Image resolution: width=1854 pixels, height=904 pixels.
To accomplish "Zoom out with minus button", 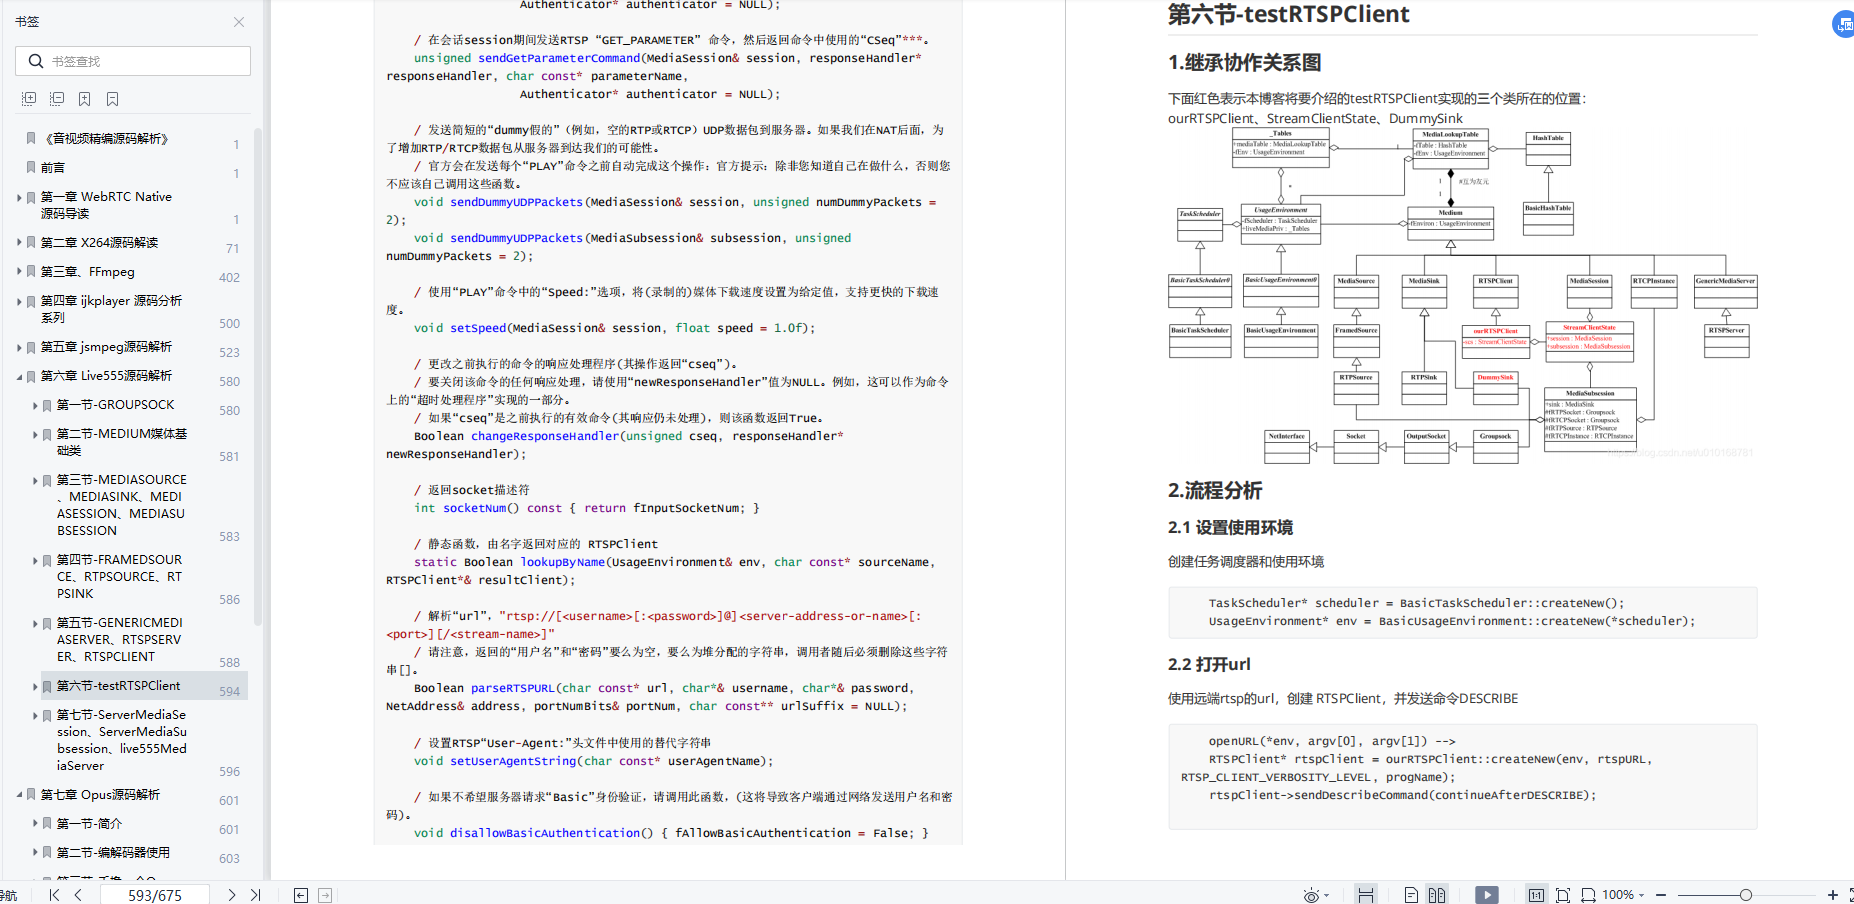I will [x=1661, y=895].
